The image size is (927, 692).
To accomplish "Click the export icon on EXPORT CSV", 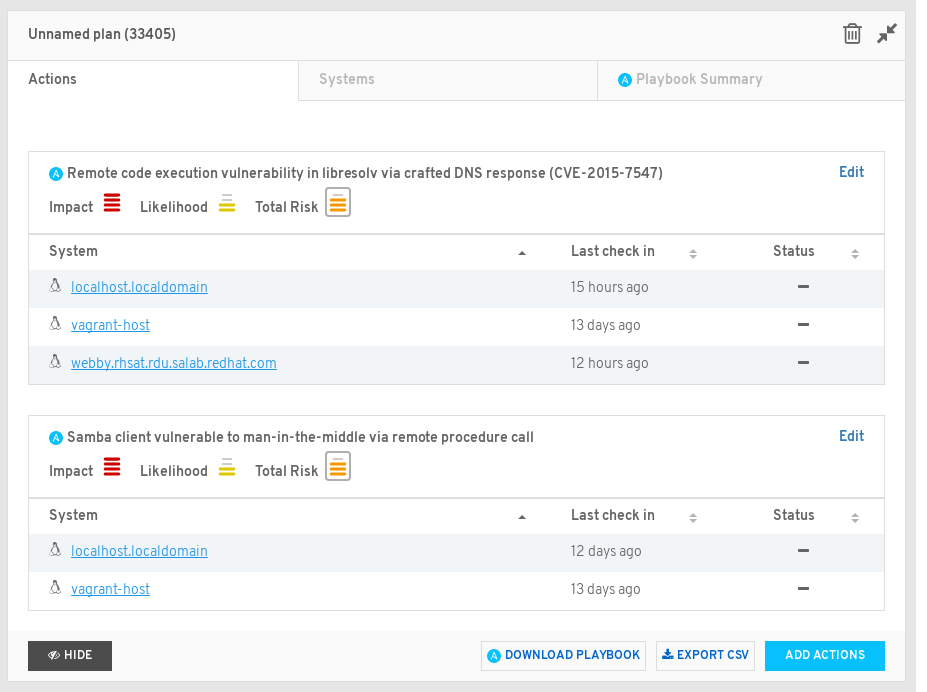I will click(666, 656).
